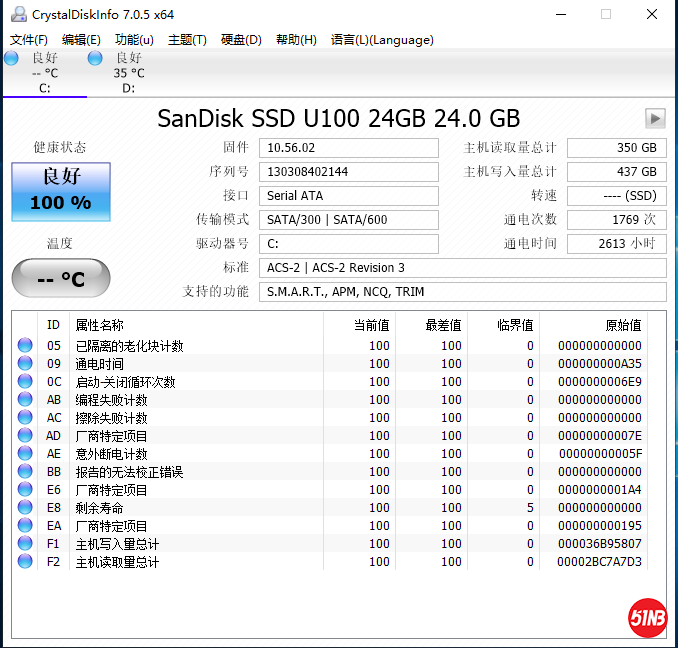This screenshot has width=678, height=648.
Task: Click the 良好 100 % health status button
Action: 61,191
